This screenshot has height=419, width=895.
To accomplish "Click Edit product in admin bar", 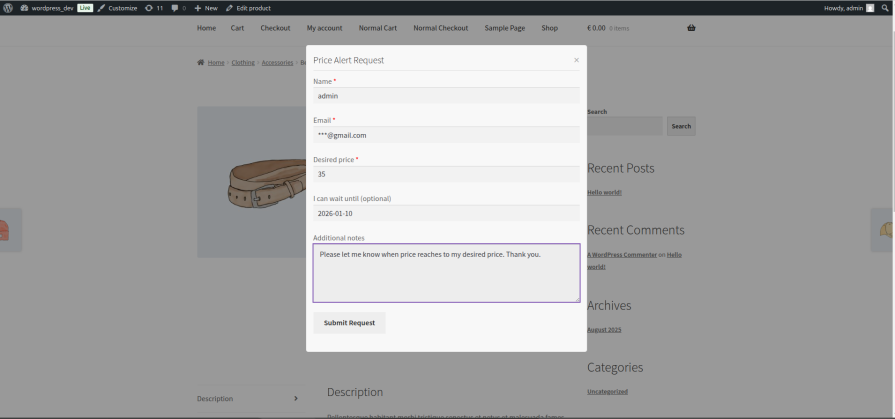I will point(248,7).
